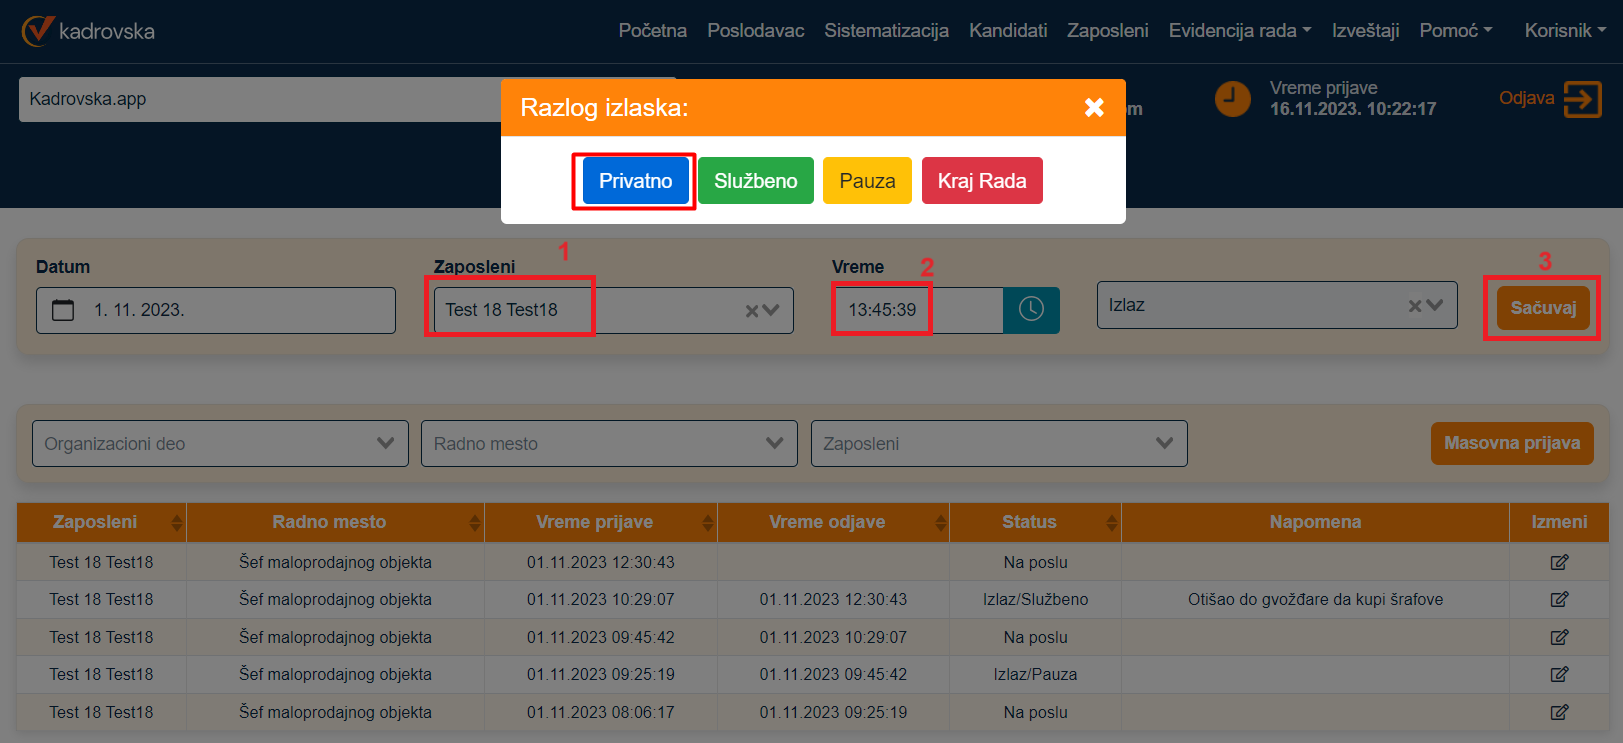The height and width of the screenshot is (743, 1623).
Task: Select the Kraj Rada button
Action: (x=981, y=181)
